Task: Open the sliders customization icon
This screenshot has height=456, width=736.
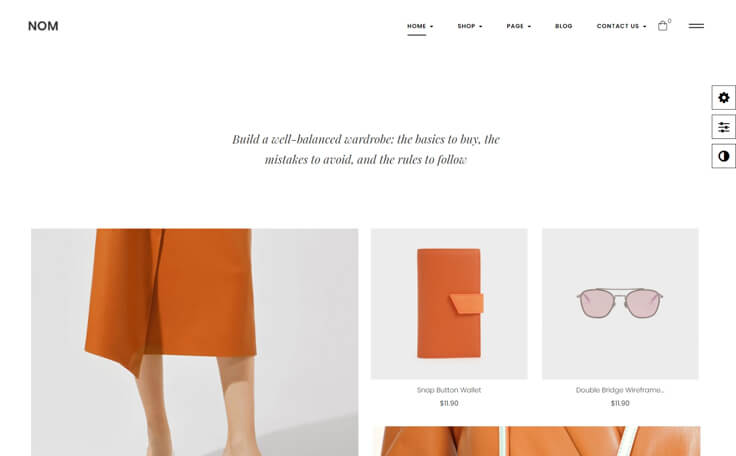Action: coord(723,127)
